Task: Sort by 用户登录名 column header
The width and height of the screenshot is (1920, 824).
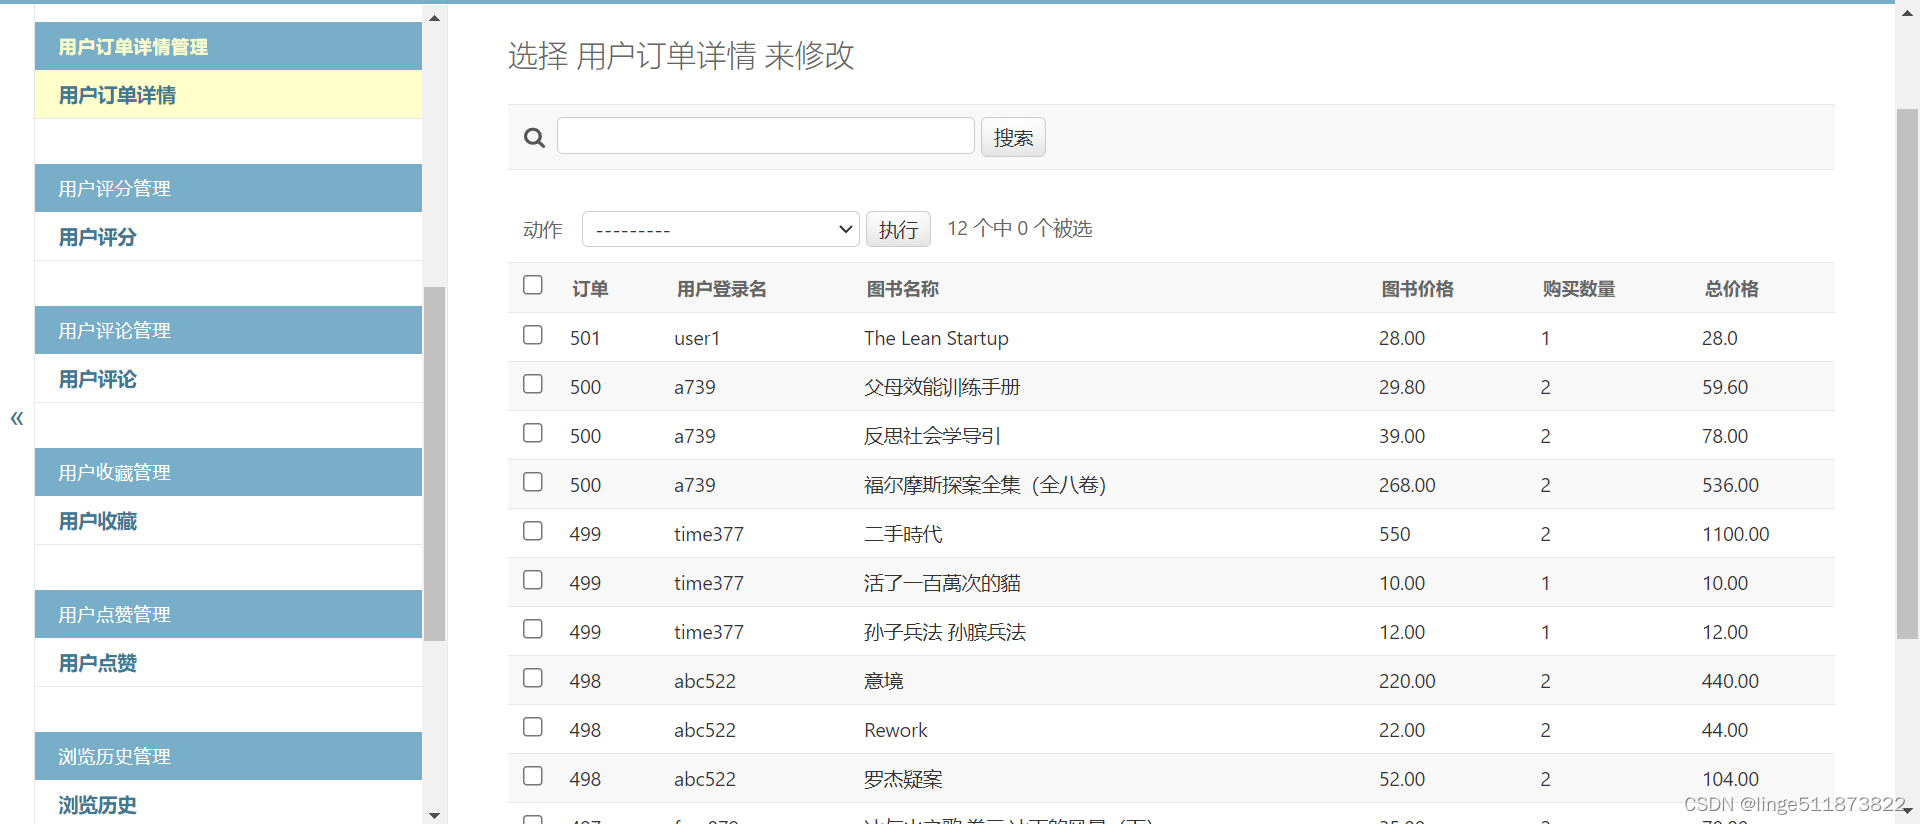Action: pyautogui.click(x=721, y=289)
